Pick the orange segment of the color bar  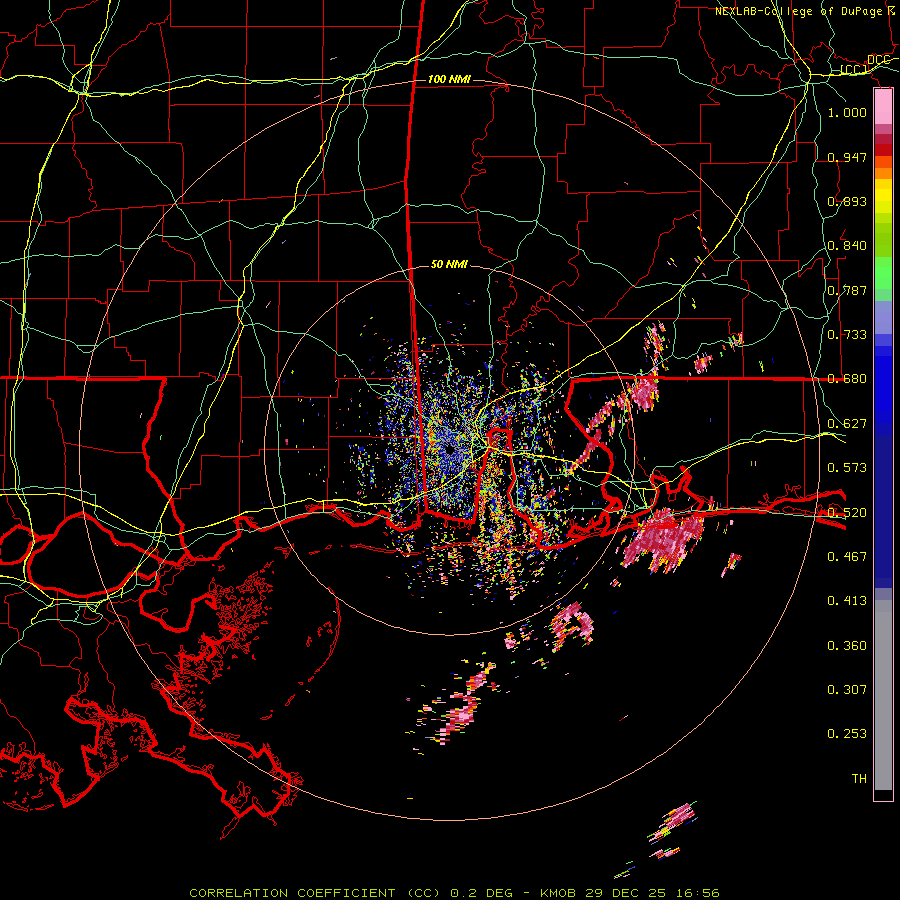[883, 173]
